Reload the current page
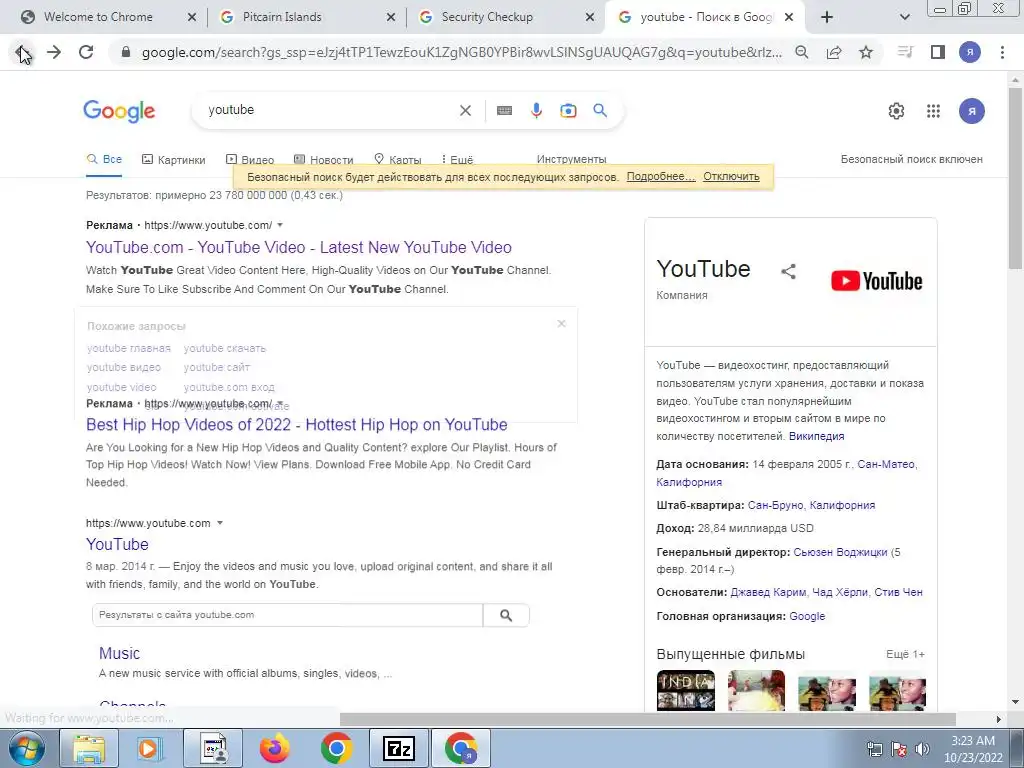 86,52
